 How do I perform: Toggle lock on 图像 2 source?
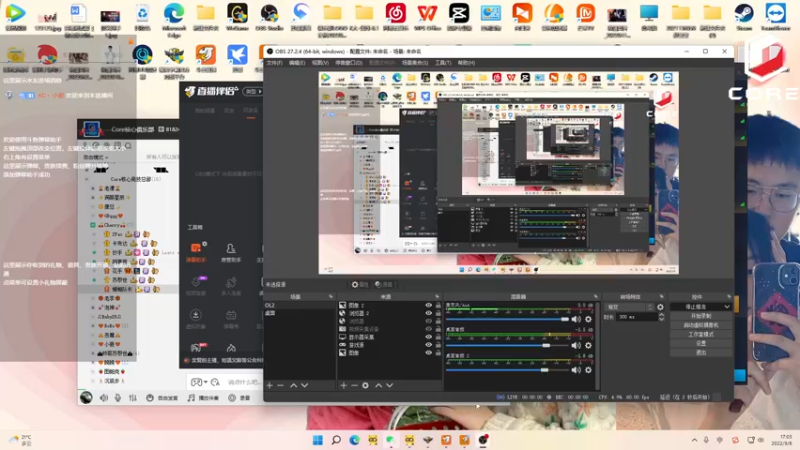click(x=438, y=305)
